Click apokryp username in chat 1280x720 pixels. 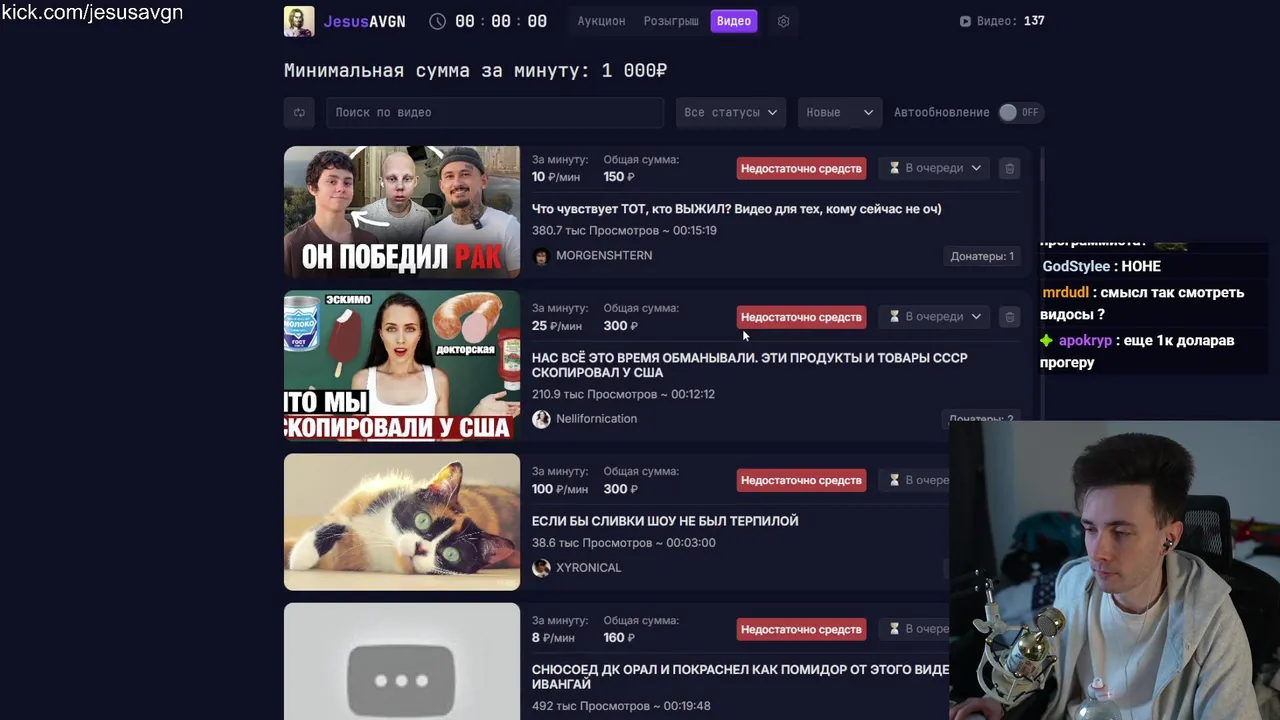1085,341
